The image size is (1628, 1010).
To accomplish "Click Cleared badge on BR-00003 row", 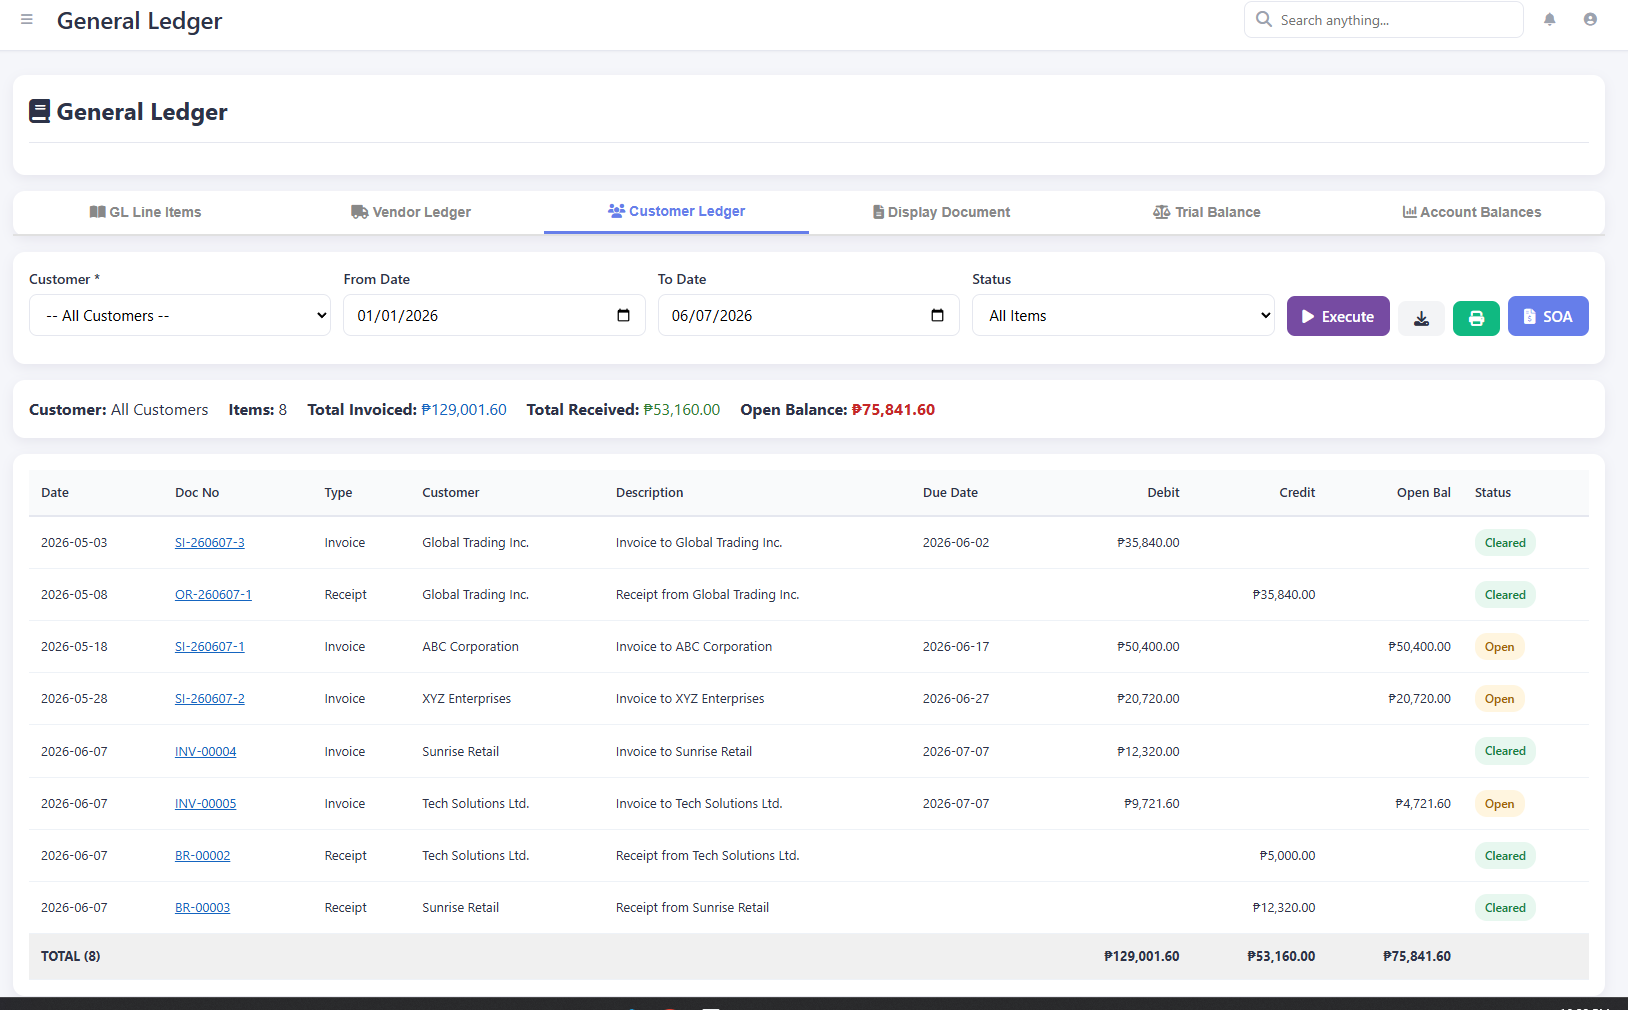I will [x=1505, y=908].
